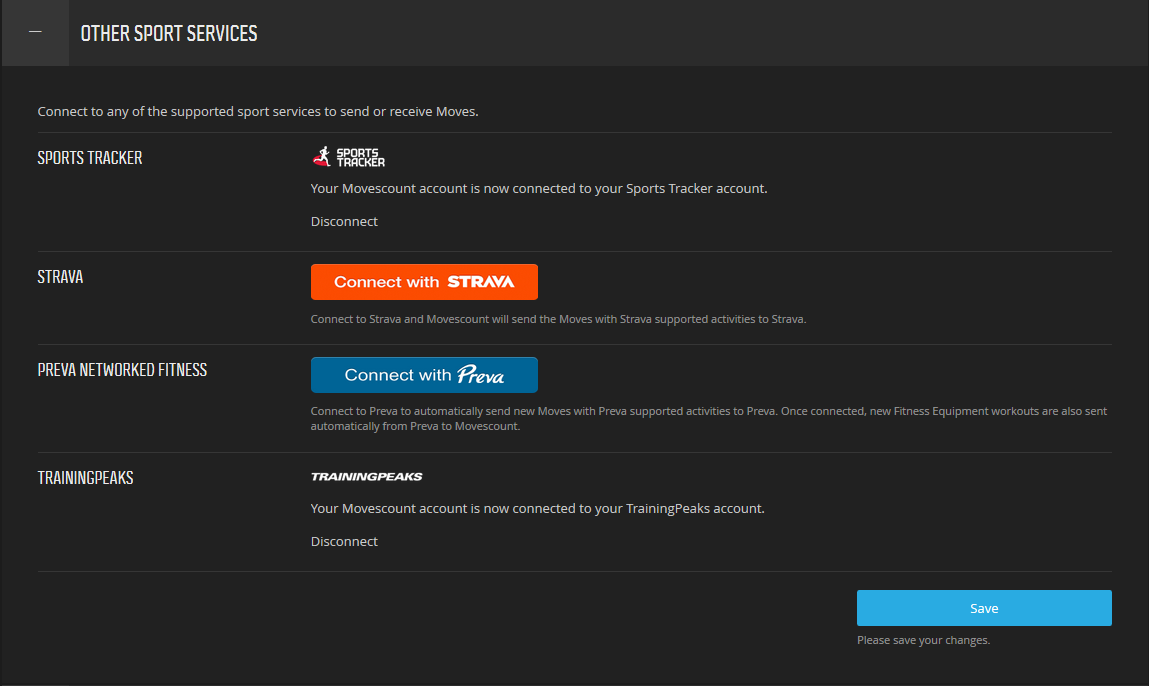
Task: Collapse the Other Sport Services section
Action: [35, 33]
